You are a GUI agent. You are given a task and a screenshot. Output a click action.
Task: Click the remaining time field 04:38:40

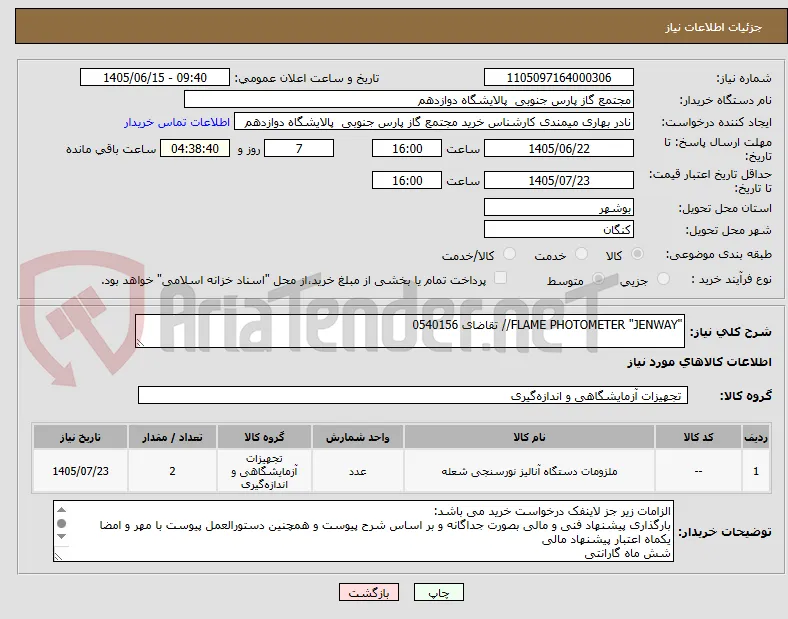(x=195, y=149)
